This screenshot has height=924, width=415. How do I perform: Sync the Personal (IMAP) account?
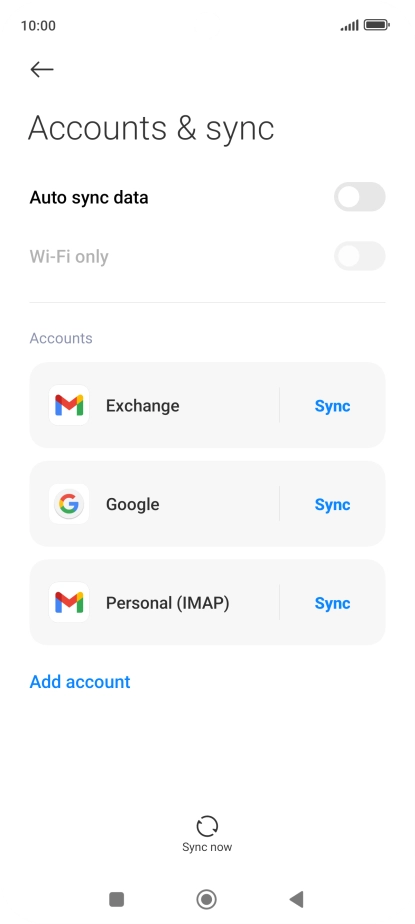point(332,603)
